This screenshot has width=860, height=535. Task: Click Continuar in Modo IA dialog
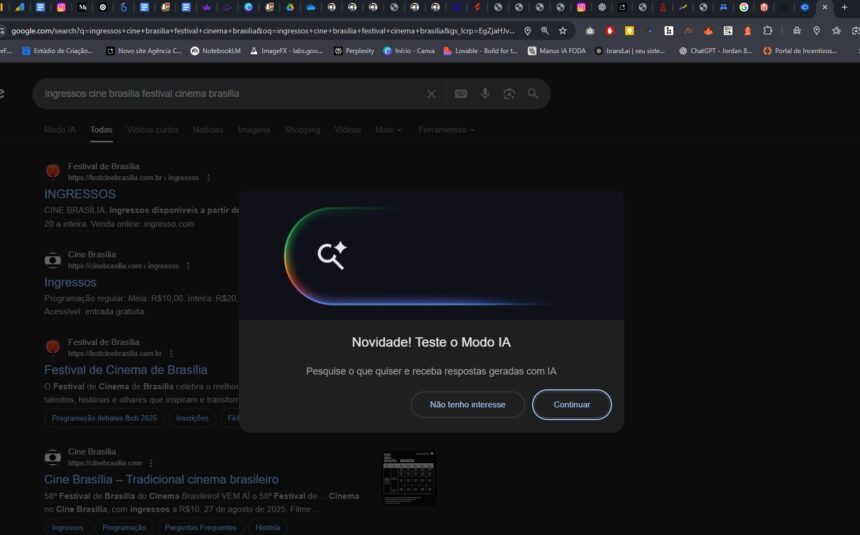[572, 404]
